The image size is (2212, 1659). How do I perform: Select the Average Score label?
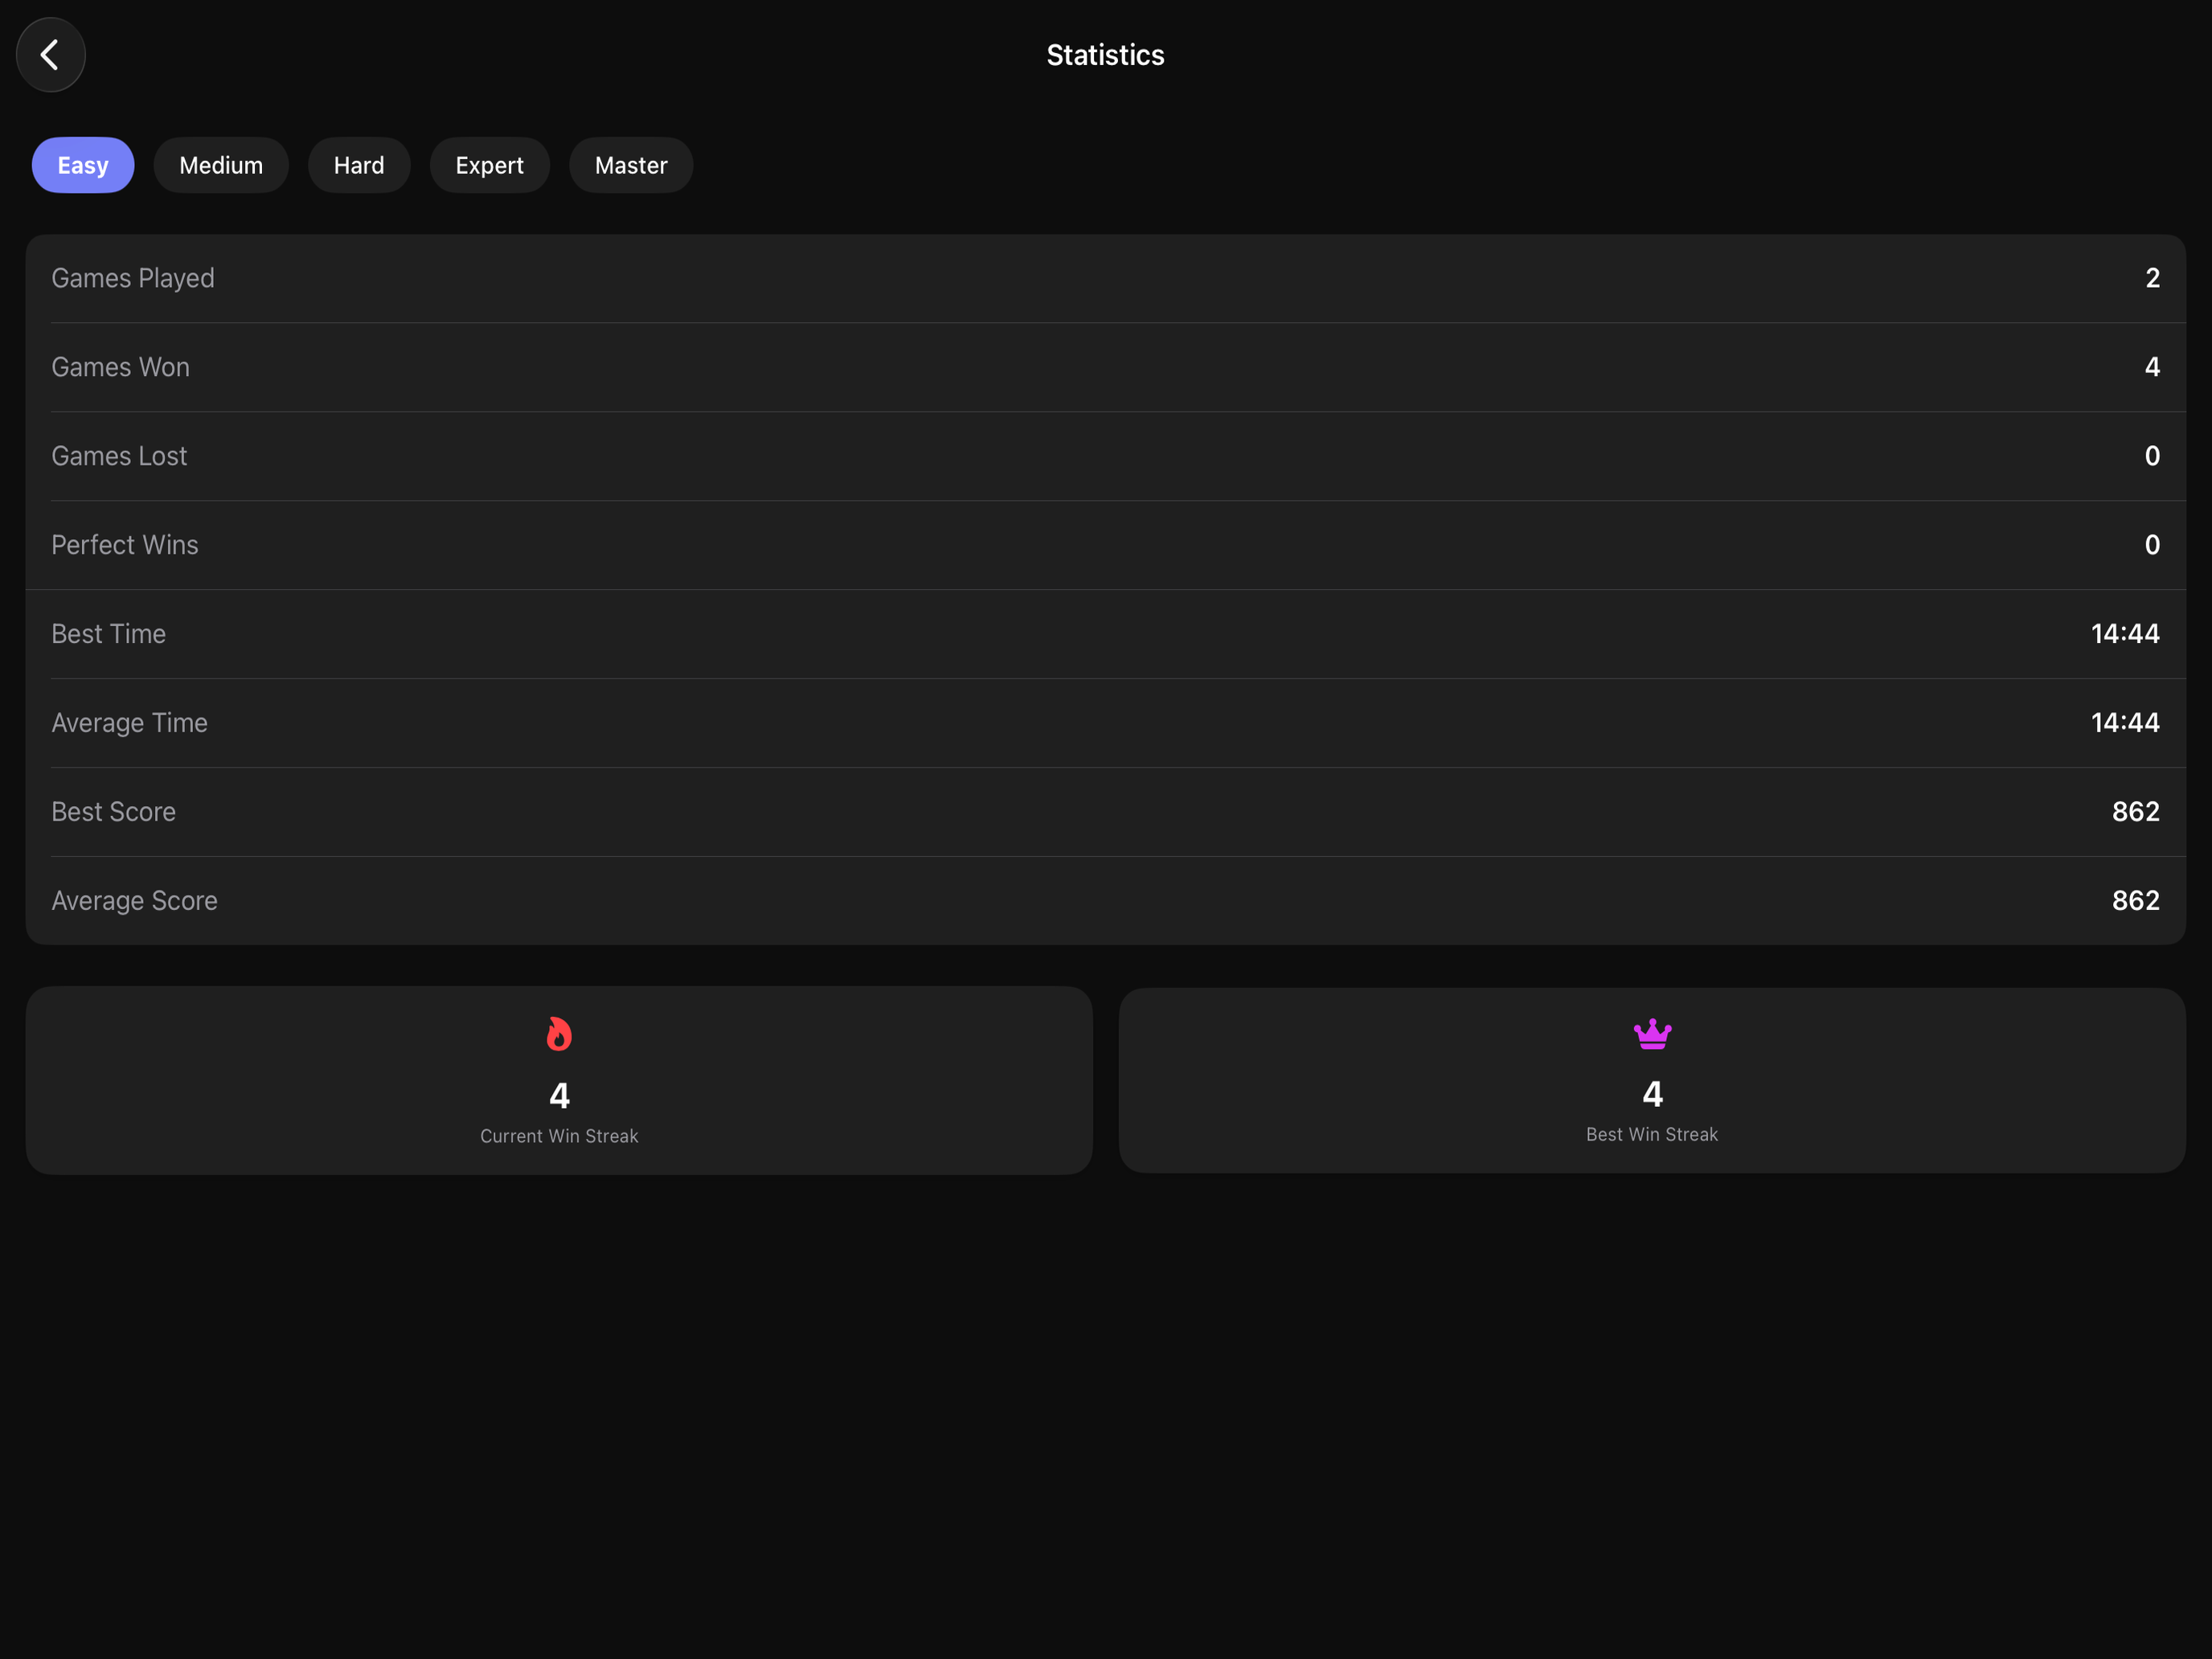134,901
